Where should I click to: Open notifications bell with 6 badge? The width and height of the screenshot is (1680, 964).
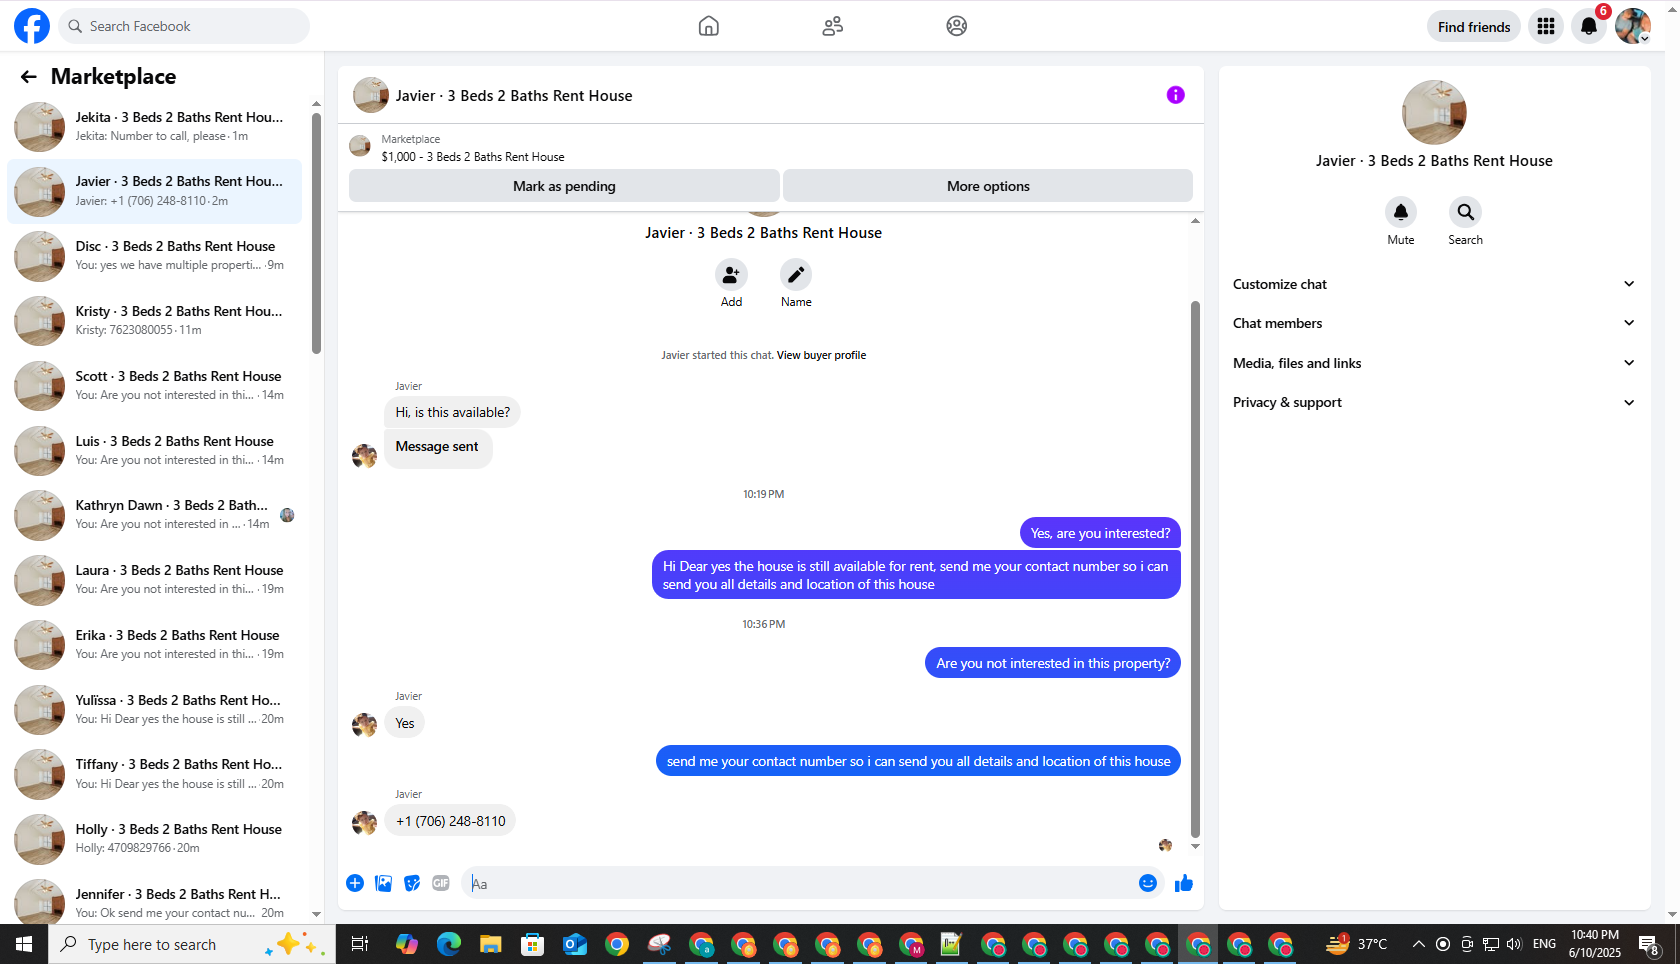tap(1589, 26)
